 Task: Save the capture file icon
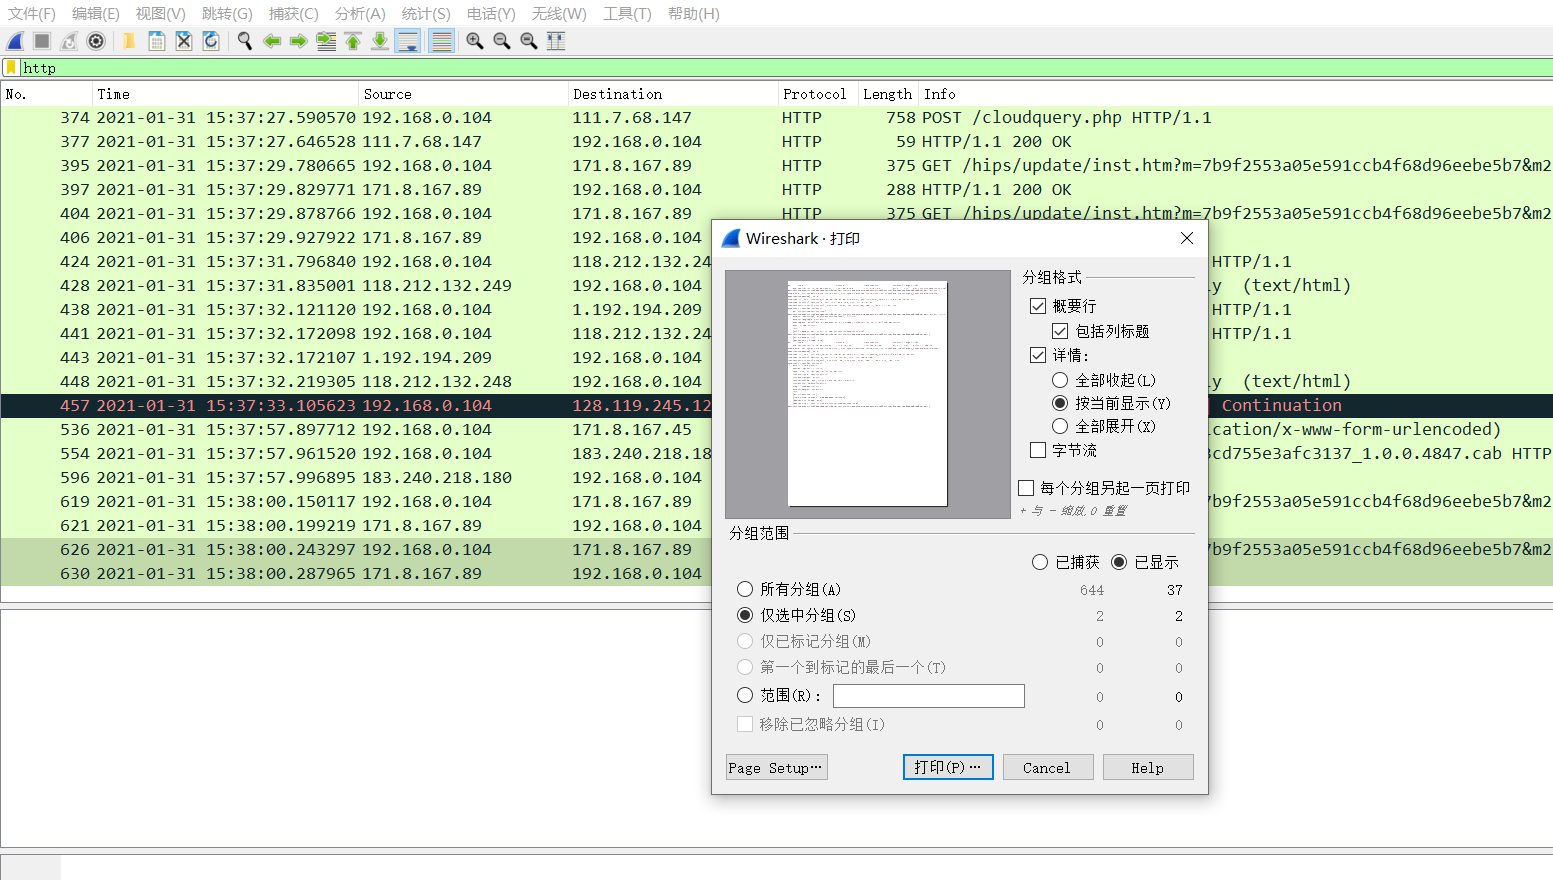(x=157, y=41)
